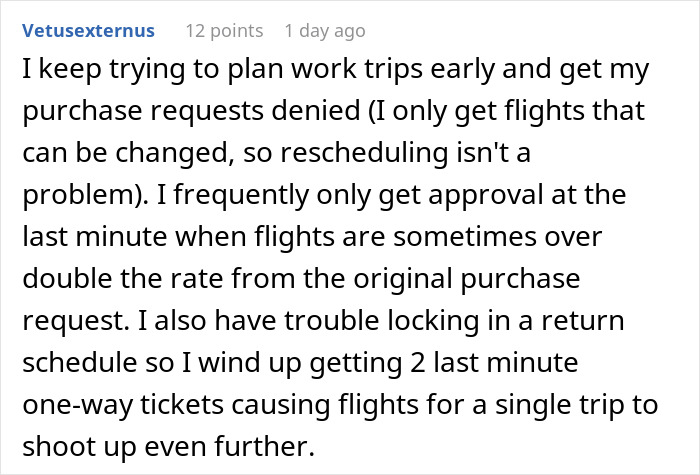Click the "1 day ago" timestamp
Viewport: 700px width, 475px height.
(x=325, y=31)
